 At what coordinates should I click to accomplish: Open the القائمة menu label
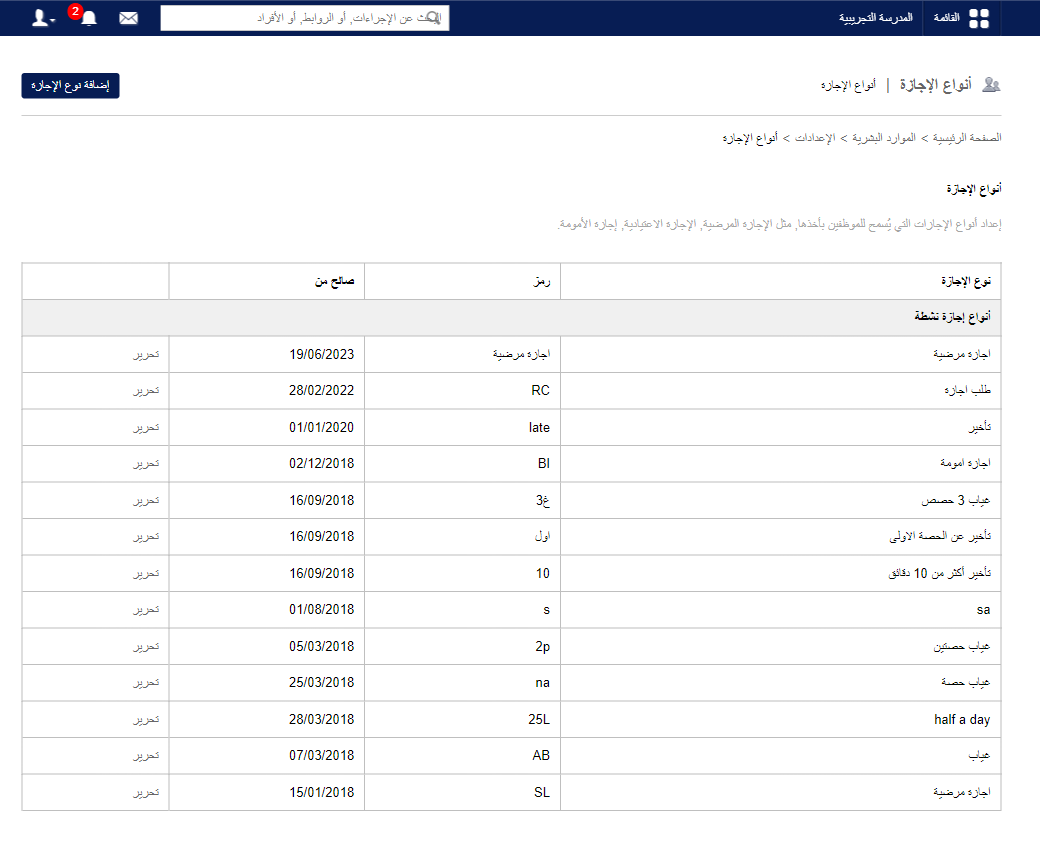[x=946, y=18]
